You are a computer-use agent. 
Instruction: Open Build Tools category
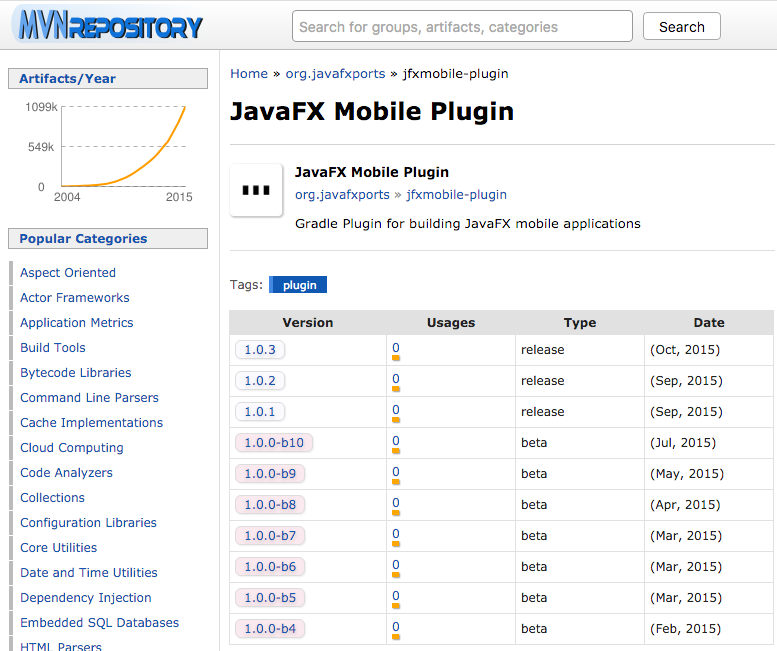pyautogui.click(x=53, y=348)
